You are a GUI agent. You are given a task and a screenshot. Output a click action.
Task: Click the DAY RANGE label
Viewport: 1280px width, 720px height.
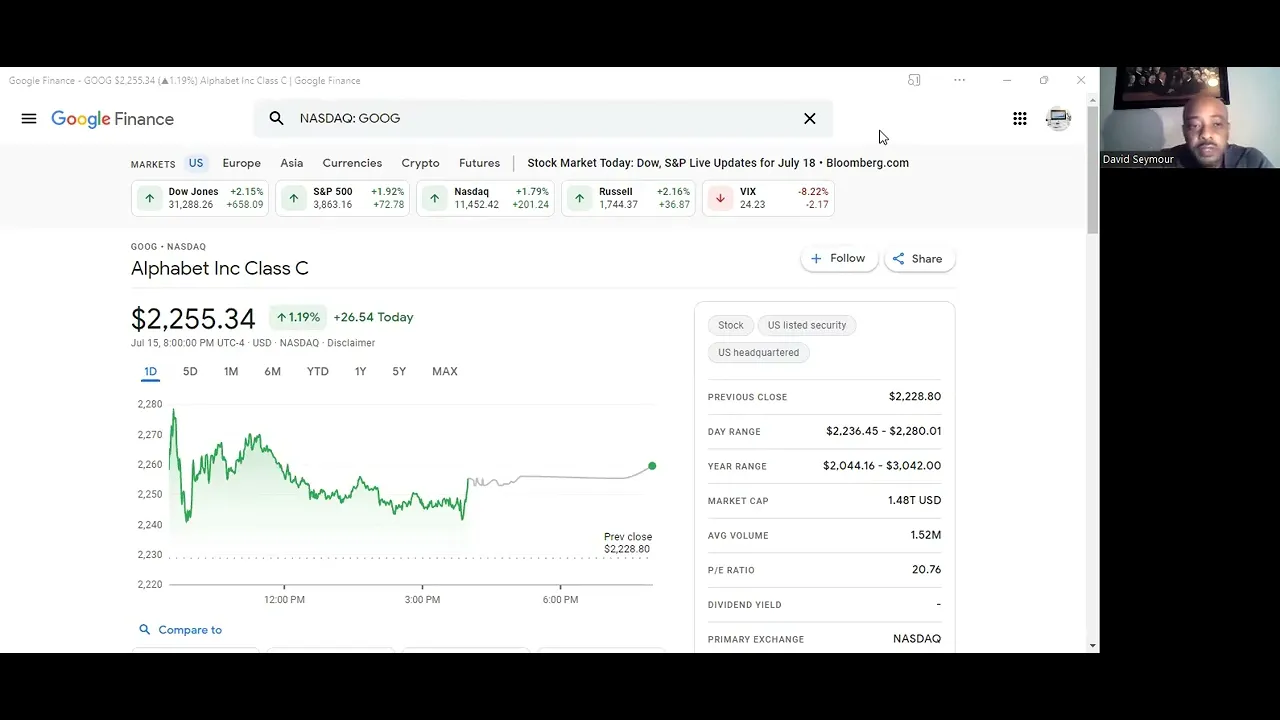(x=734, y=432)
